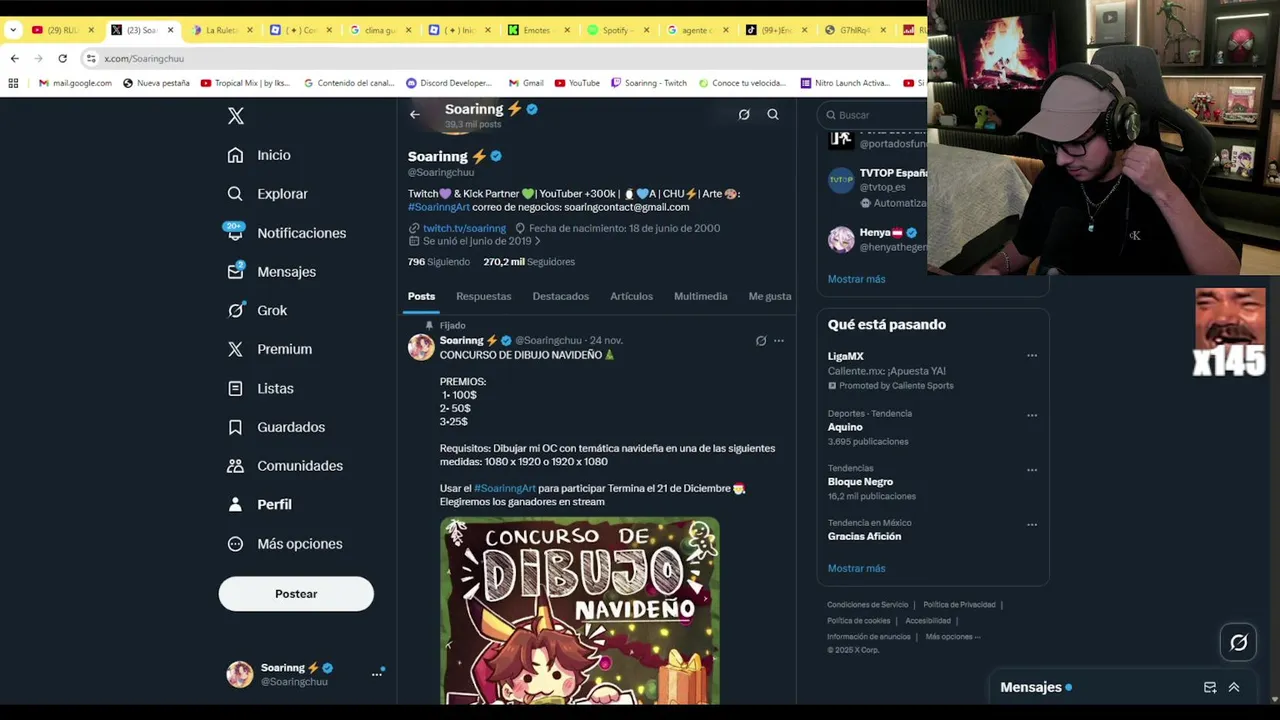
Task: Open twitch.tv/soarinng link
Action: (x=464, y=228)
